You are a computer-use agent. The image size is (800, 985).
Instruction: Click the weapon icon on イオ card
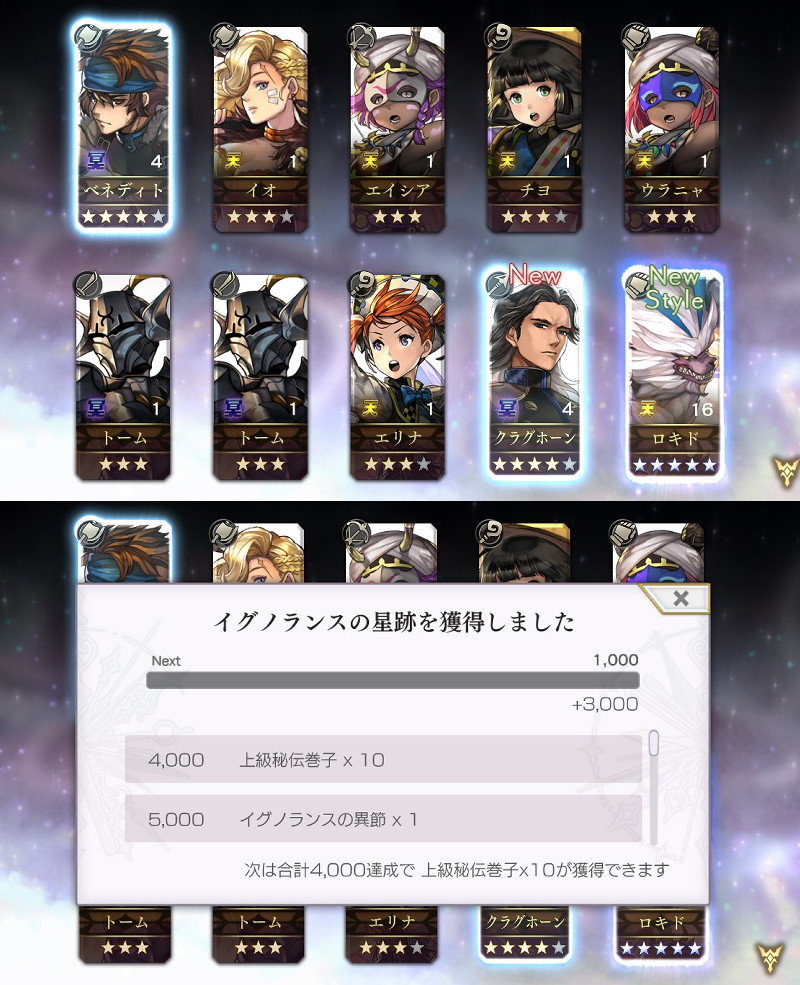224,37
